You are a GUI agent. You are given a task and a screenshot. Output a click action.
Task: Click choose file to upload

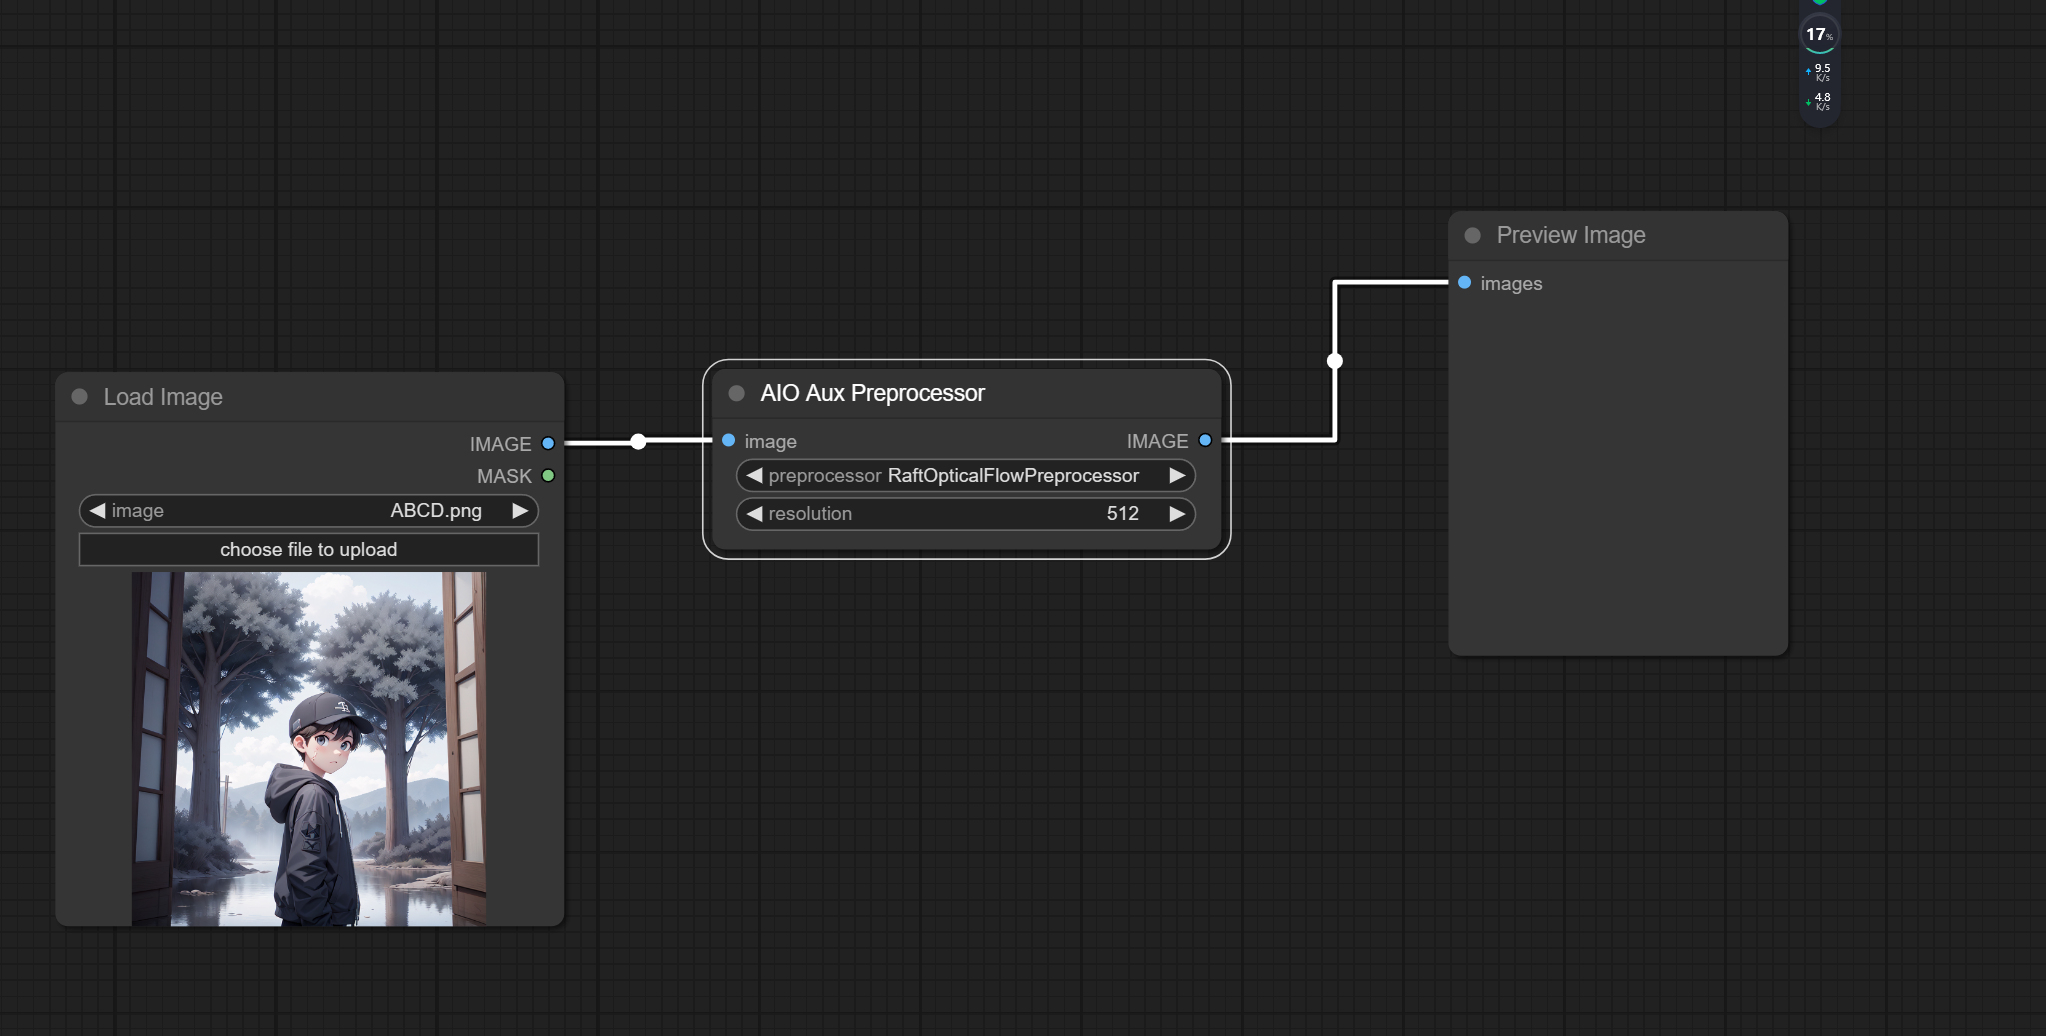pos(307,549)
